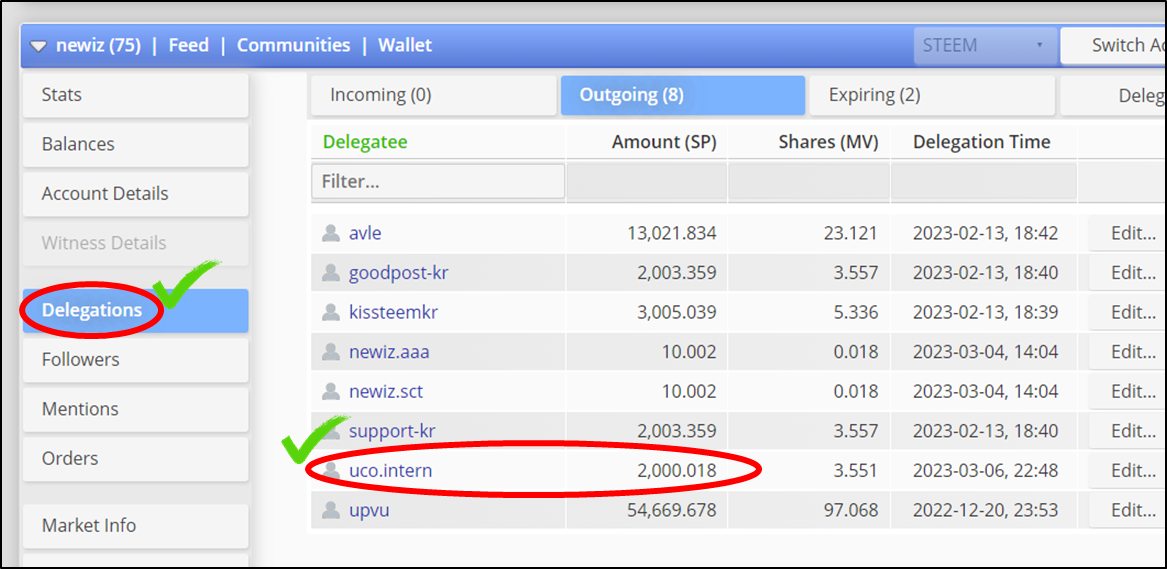The image size is (1167, 569).
Task: Select Balances in the sidebar
Action: click(x=135, y=144)
